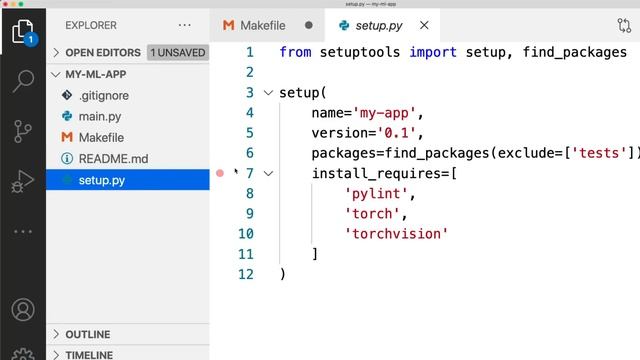Image resolution: width=640 pixels, height=360 pixels.
Task: Click the M icon beside Makefile in tree
Action: (x=67, y=137)
